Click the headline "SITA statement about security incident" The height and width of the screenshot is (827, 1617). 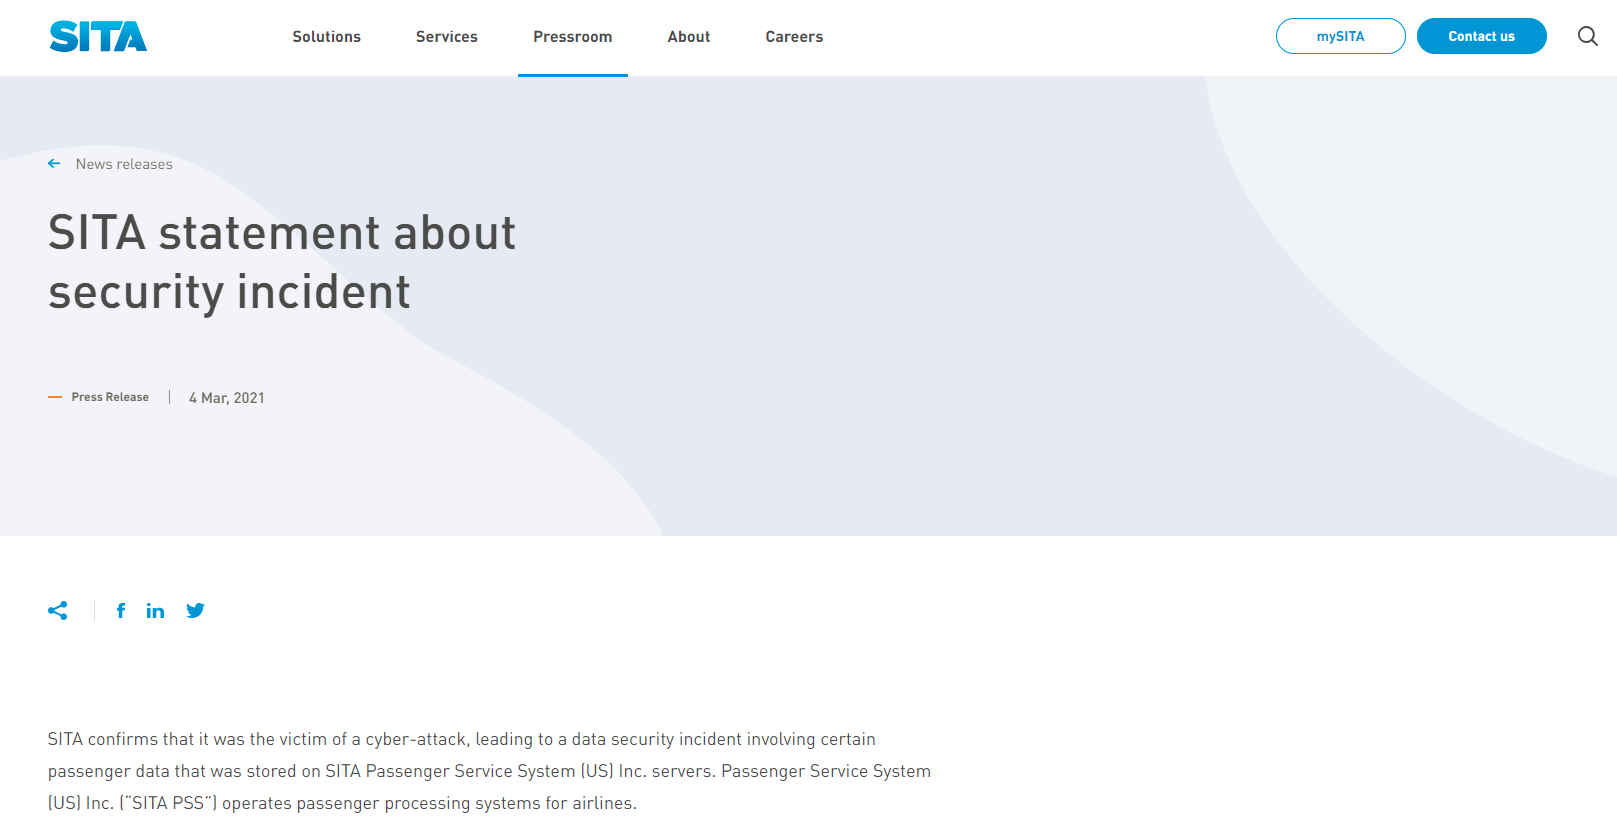[x=281, y=262]
